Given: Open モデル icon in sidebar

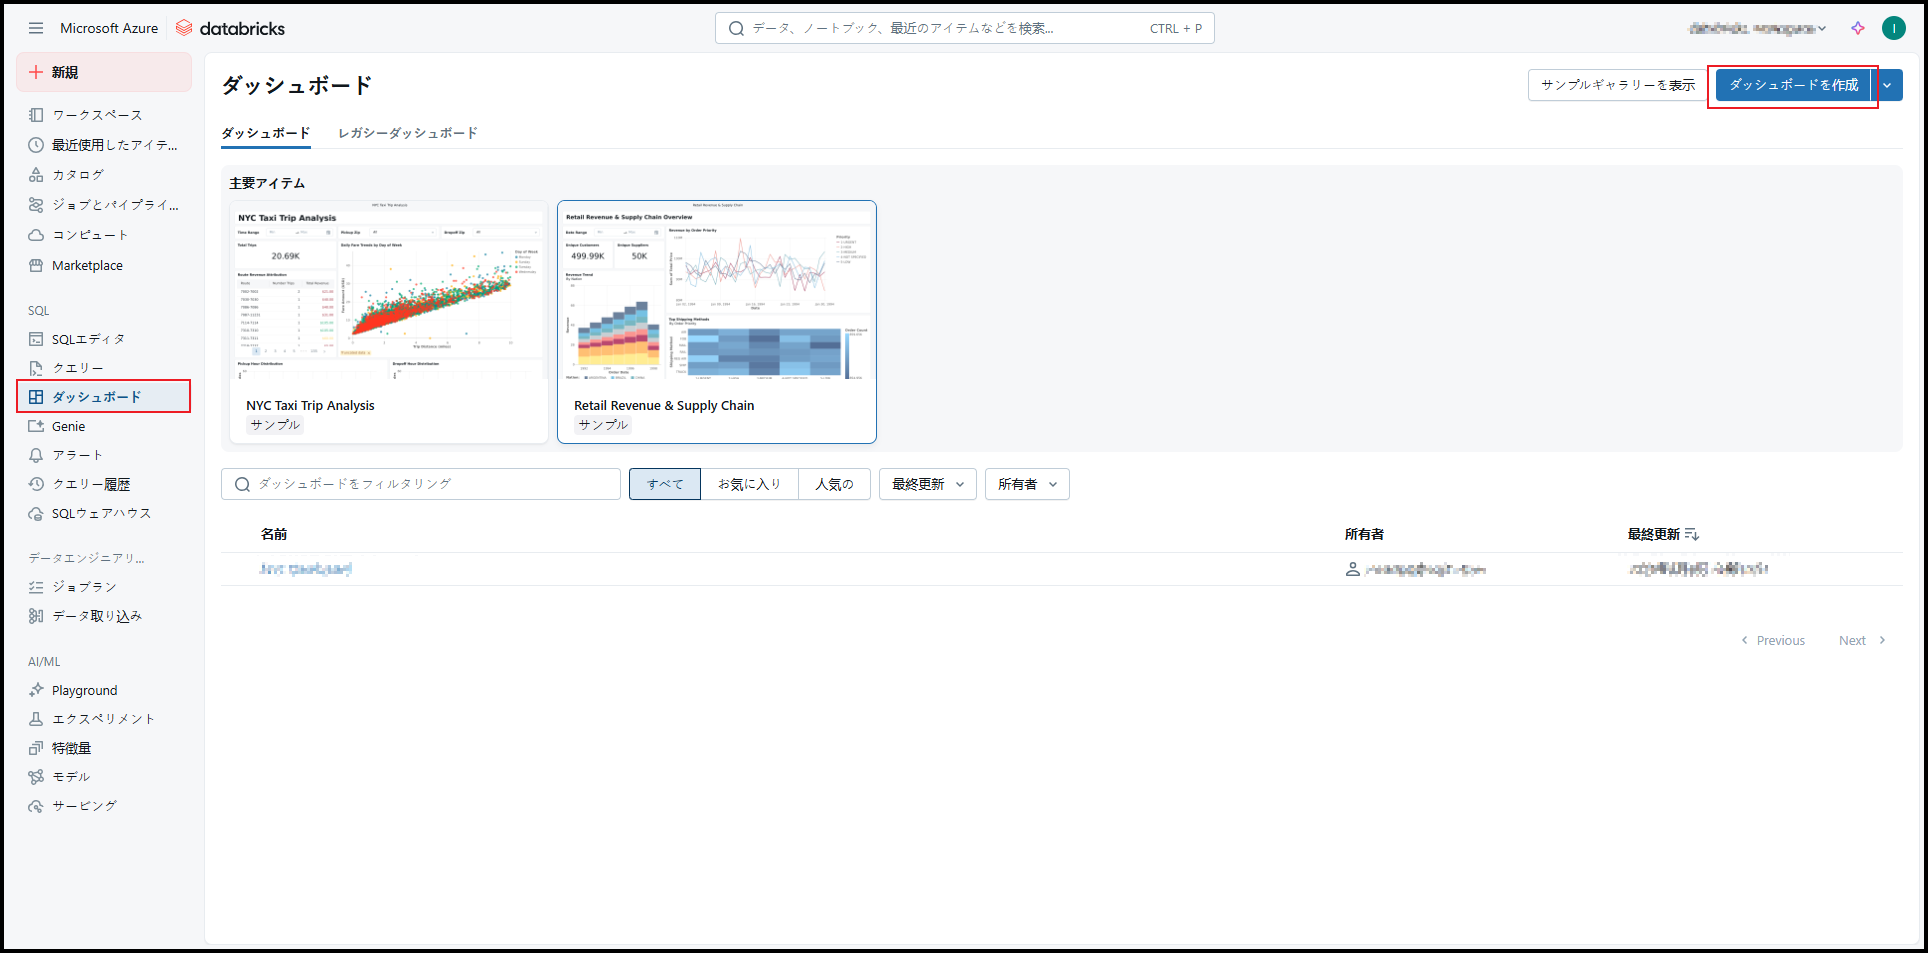Looking at the screenshot, I should pyautogui.click(x=36, y=777).
